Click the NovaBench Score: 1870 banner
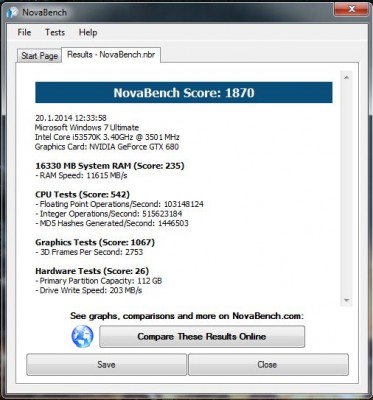This screenshot has width=373, height=400. pyautogui.click(x=184, y=93)
